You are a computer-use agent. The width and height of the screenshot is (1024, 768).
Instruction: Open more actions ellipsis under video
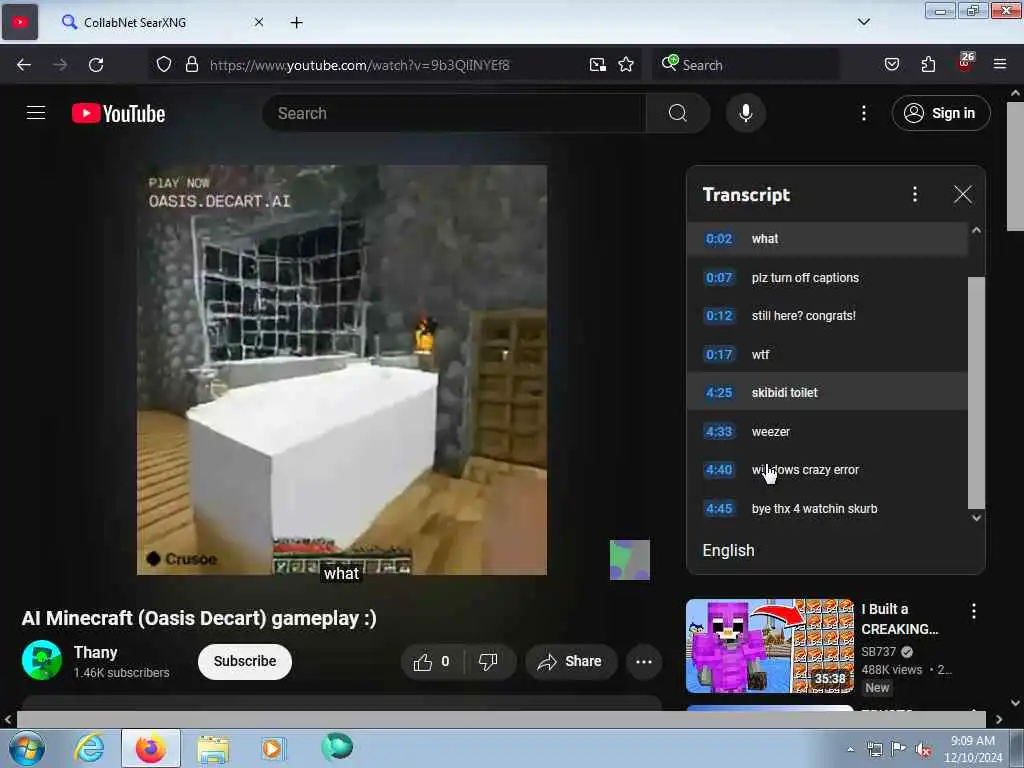coord(644,662)
